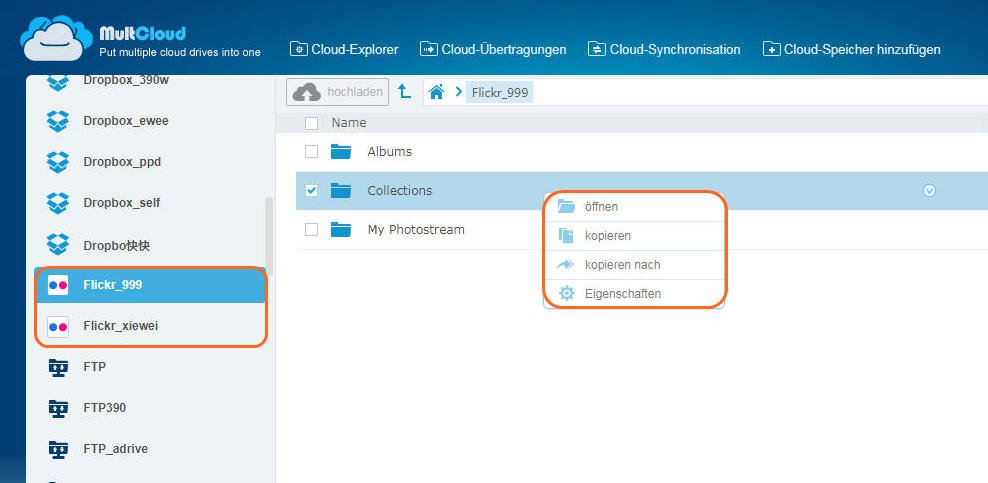The height and width of the screenshot is (483, 988).
Task: Go up one folder level arrow
Action: [x=405, y=92]
